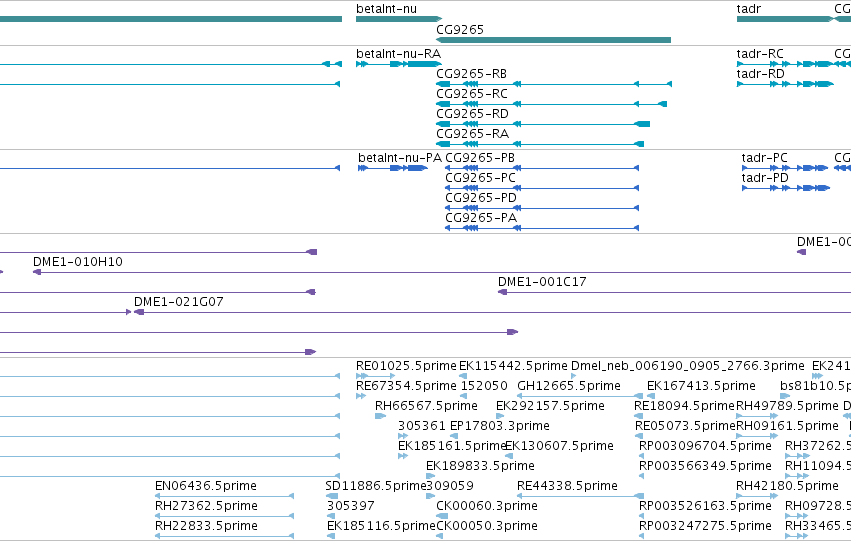The width and height of the screenshot is (851, 541).
Task: Select the tadr-PC protein feature
Action: (785, 168)
